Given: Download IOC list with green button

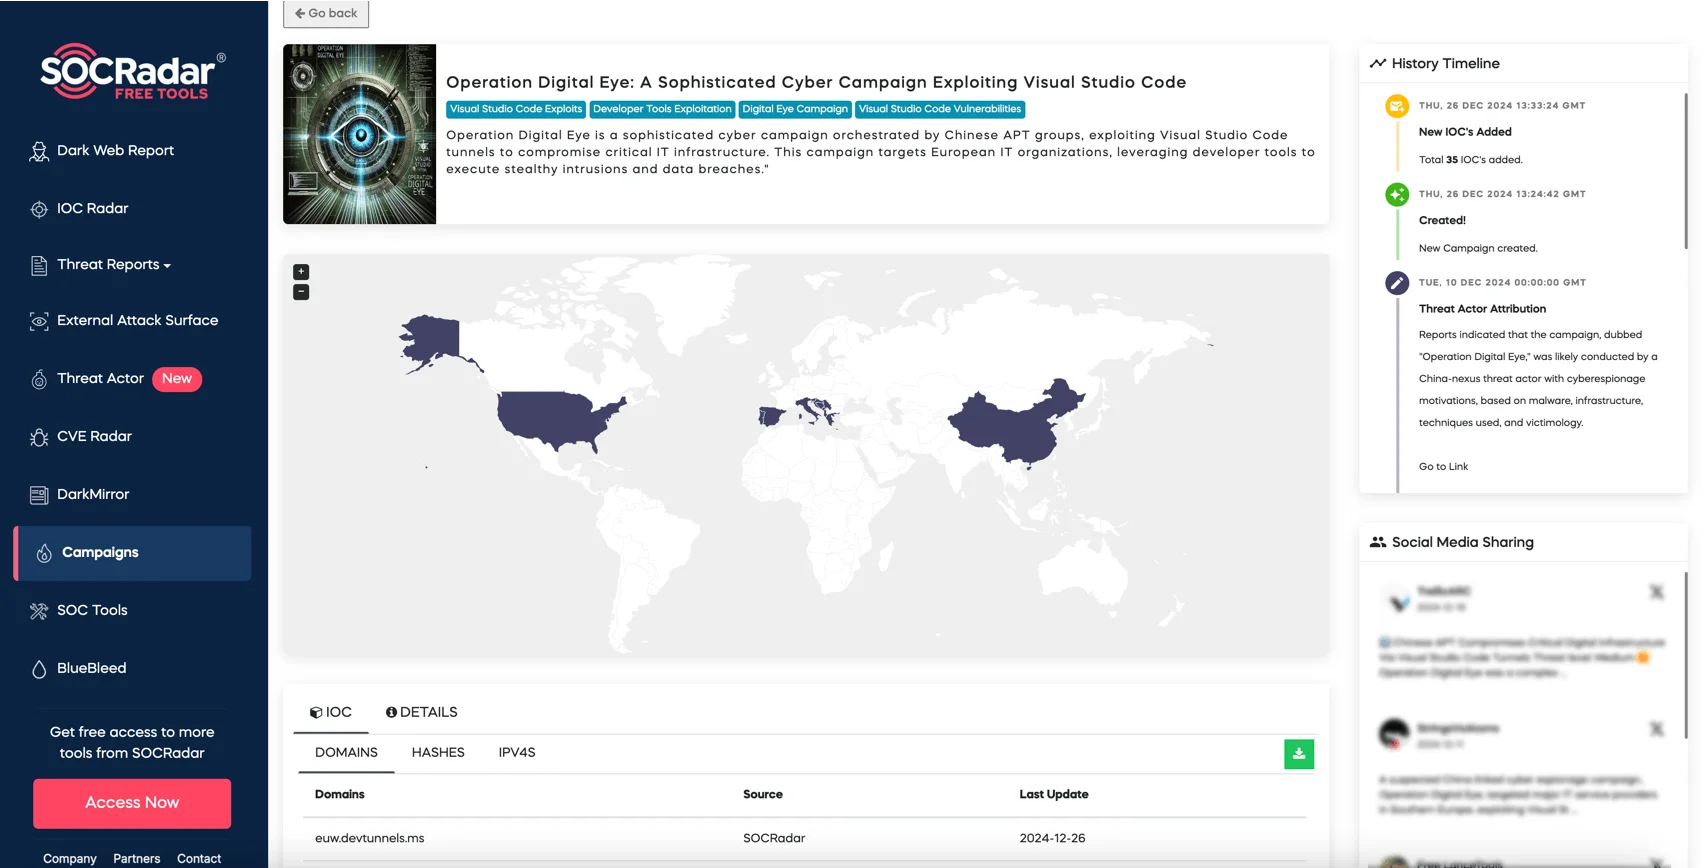Looking at the screenshot, I should 1299,754.
